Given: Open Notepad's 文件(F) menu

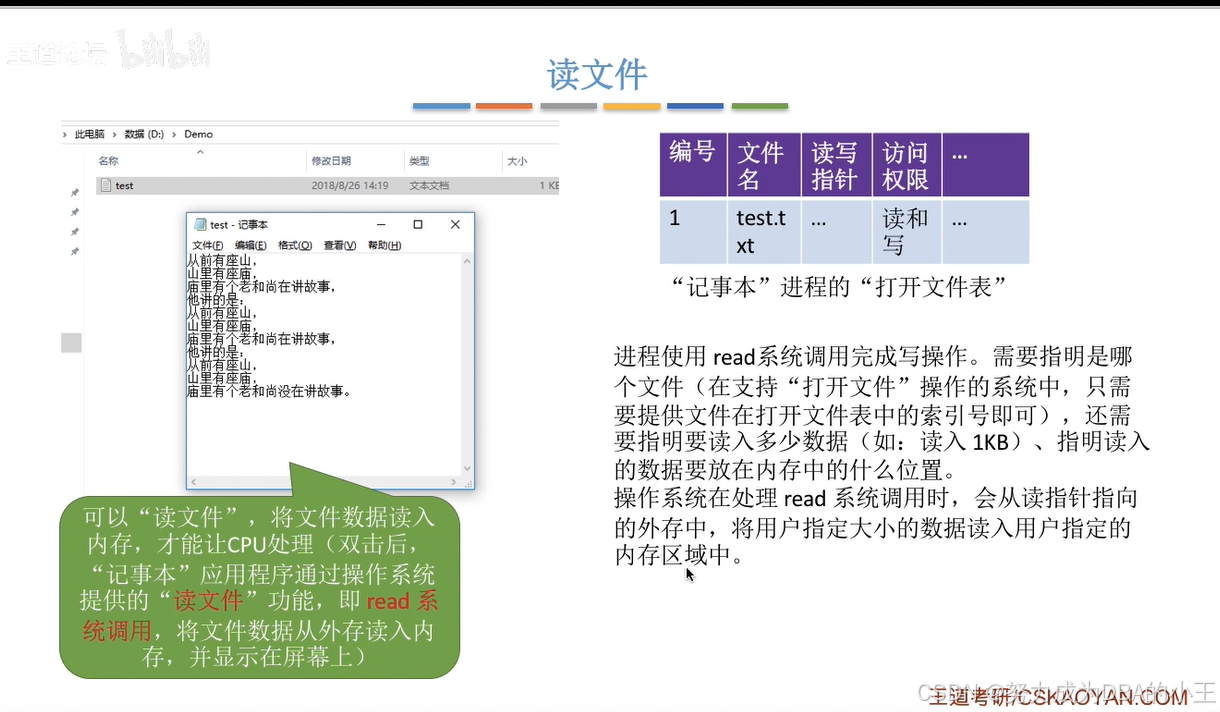Looking at the screenshot, I should (207, 245).
